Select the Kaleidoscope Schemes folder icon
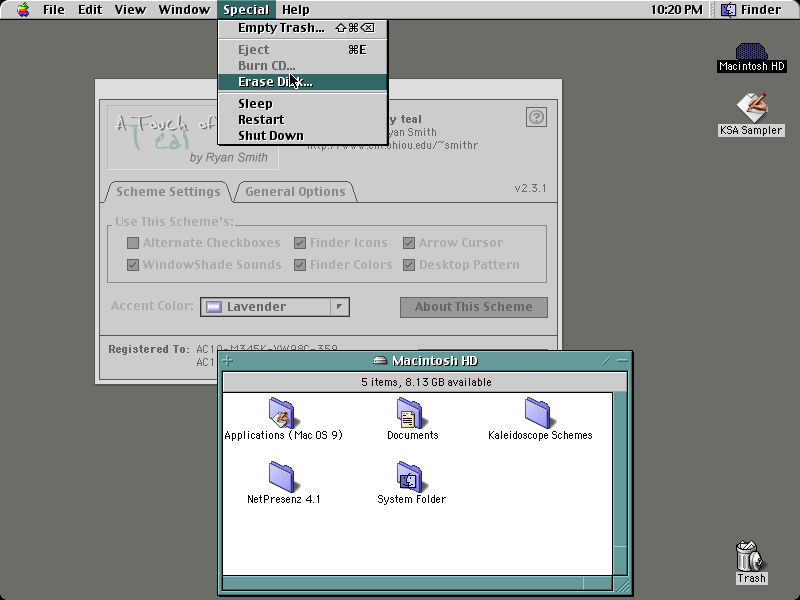The height and width of the screenshot is (600, 800). coord(538,412)
